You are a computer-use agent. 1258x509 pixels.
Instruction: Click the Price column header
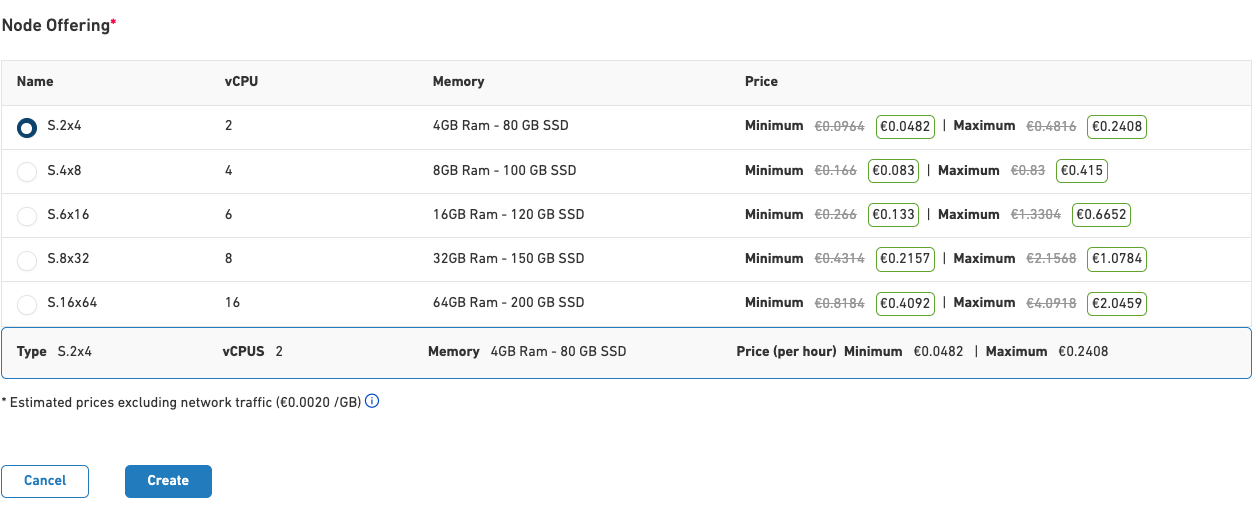click(x=761, y=82)
